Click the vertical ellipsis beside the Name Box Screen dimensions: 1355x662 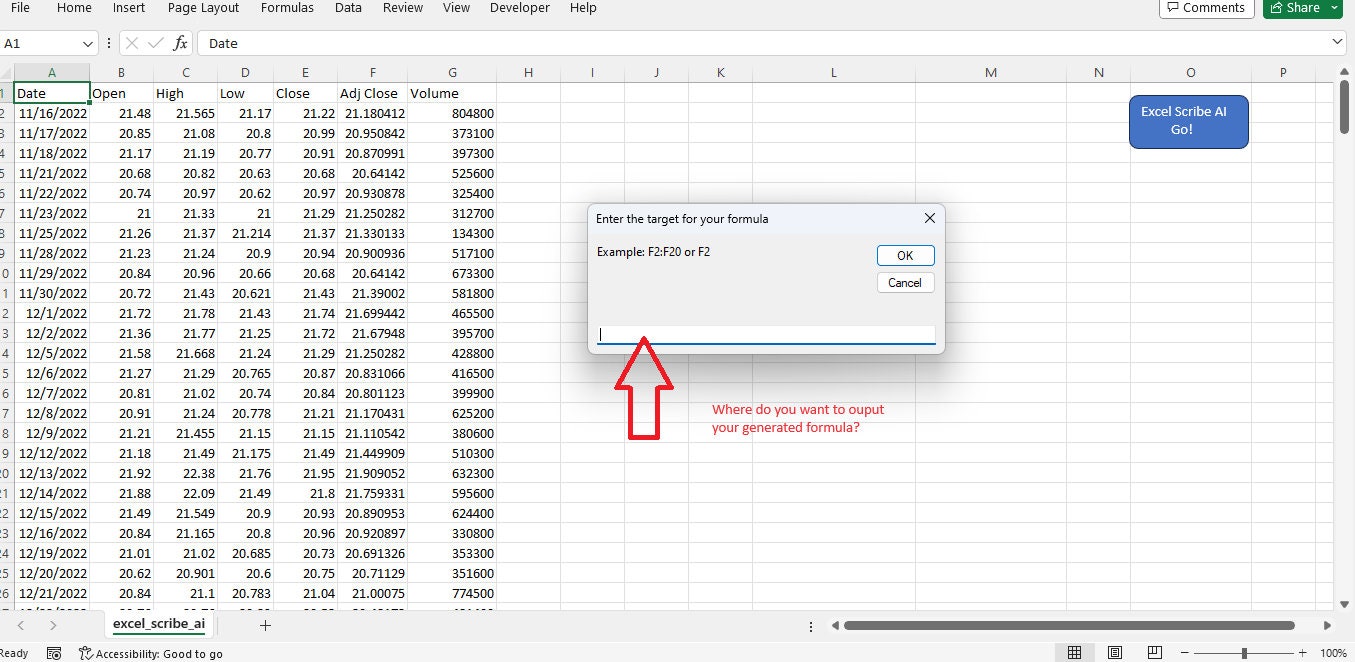pyautogui.click(x=108, y=43)
